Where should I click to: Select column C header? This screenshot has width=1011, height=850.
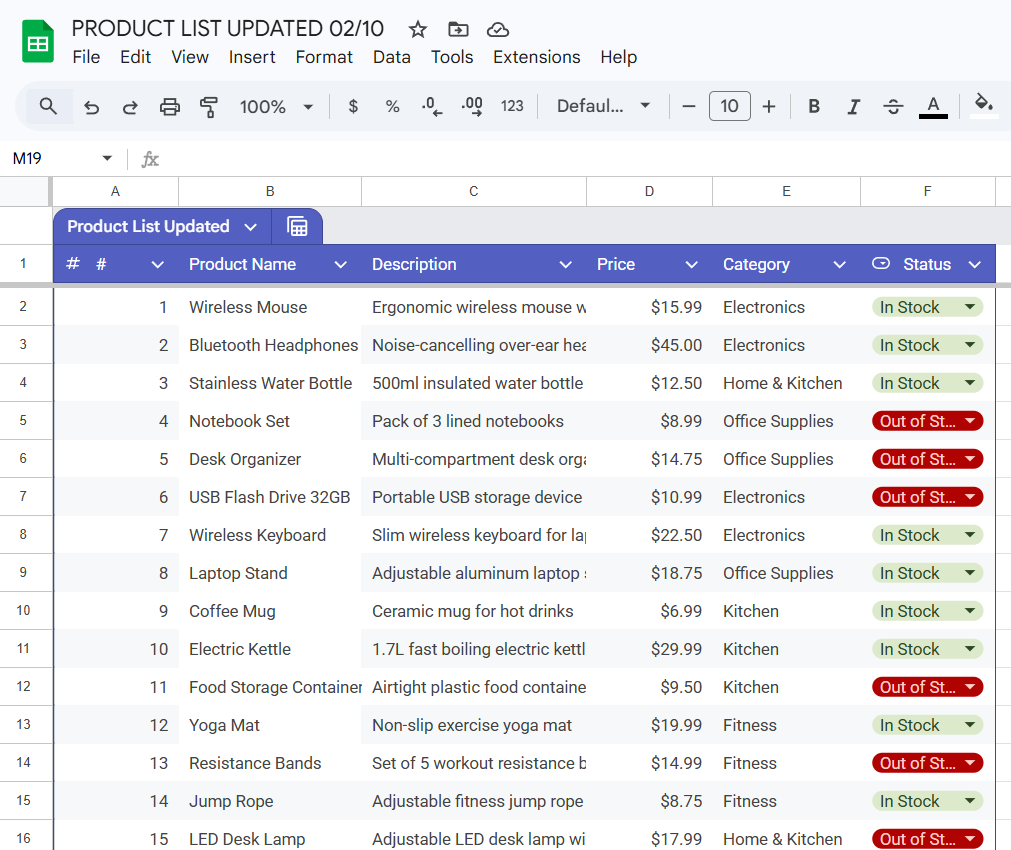click(474, 192)
